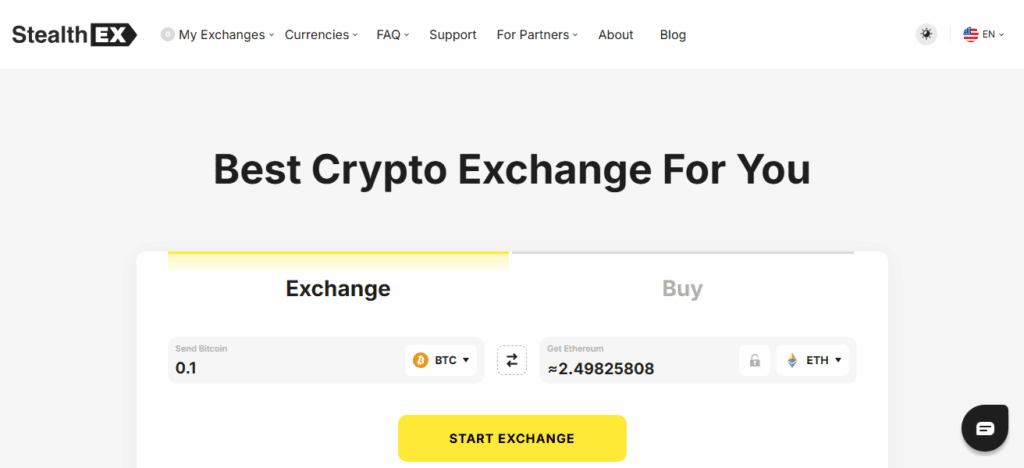Switch to the Buy tab
The image size is (1024, 468).
point(682,289)
